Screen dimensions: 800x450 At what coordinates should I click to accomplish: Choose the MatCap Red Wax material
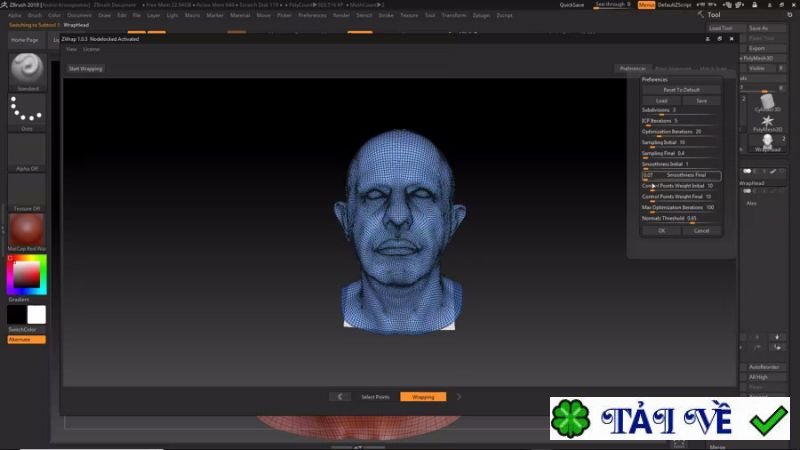(x=27, y=230)
